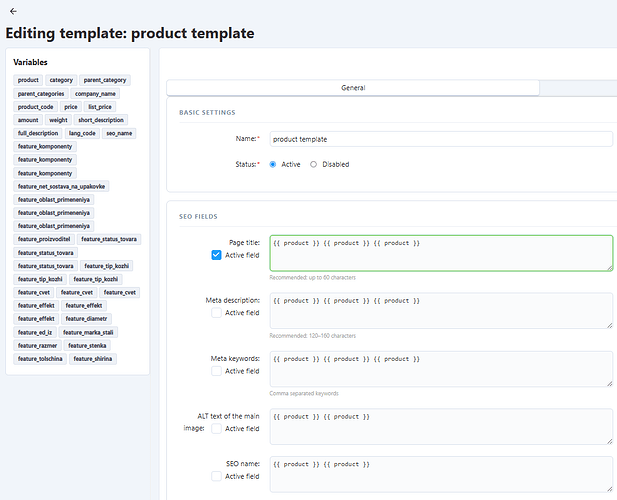Click into the Meta description textarea
This screenshot has height=500, width=617.
point(441,311)
